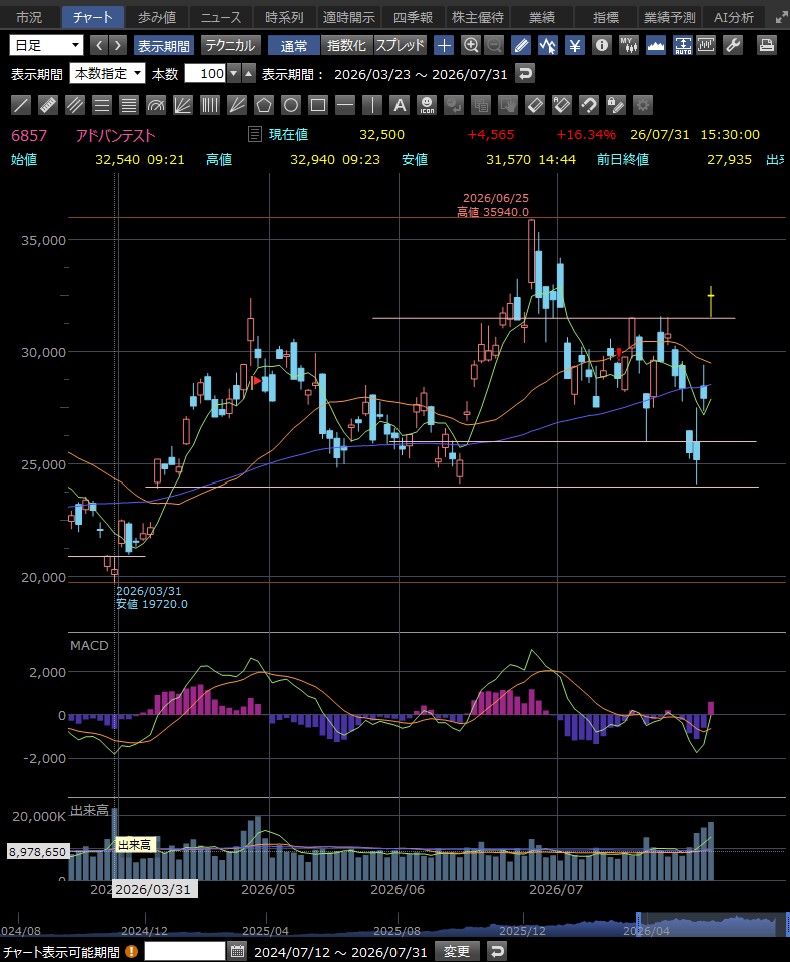
Task: Click the date range input field at bottom
Action: (x=185, y=952)
